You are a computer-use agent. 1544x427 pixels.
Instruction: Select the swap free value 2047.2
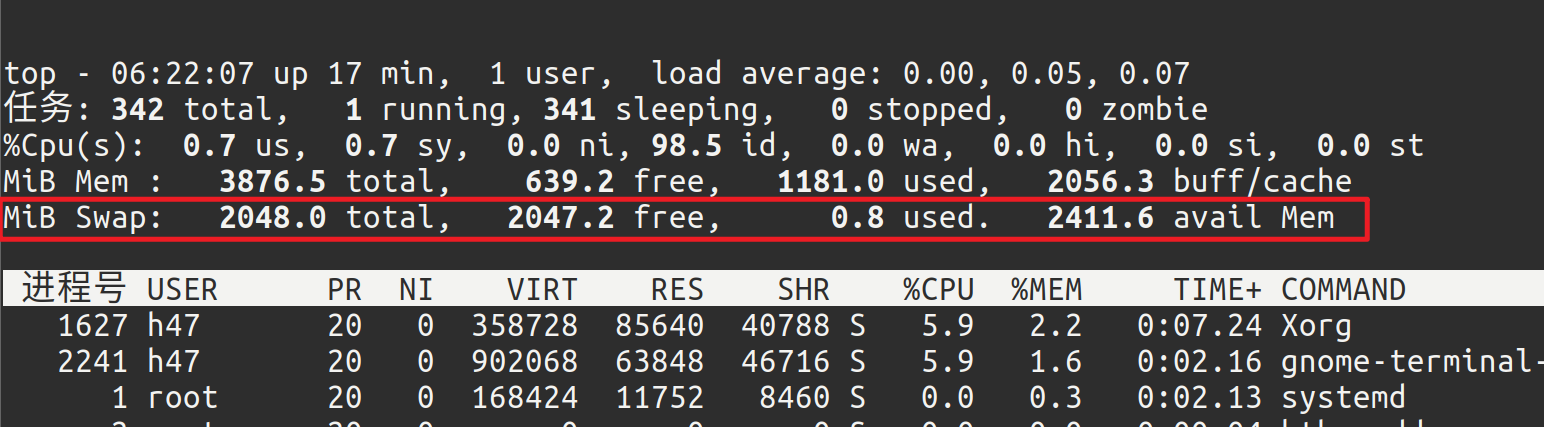pos(561,218)
